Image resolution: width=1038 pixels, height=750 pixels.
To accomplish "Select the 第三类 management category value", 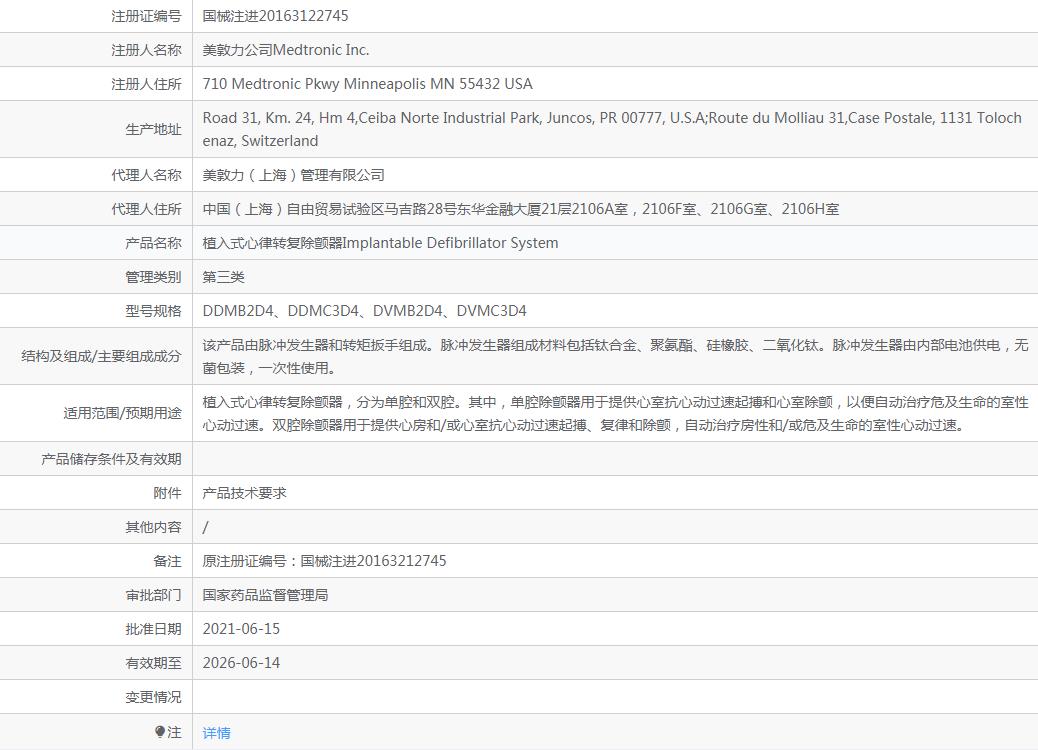I will [x=223, y=277].
